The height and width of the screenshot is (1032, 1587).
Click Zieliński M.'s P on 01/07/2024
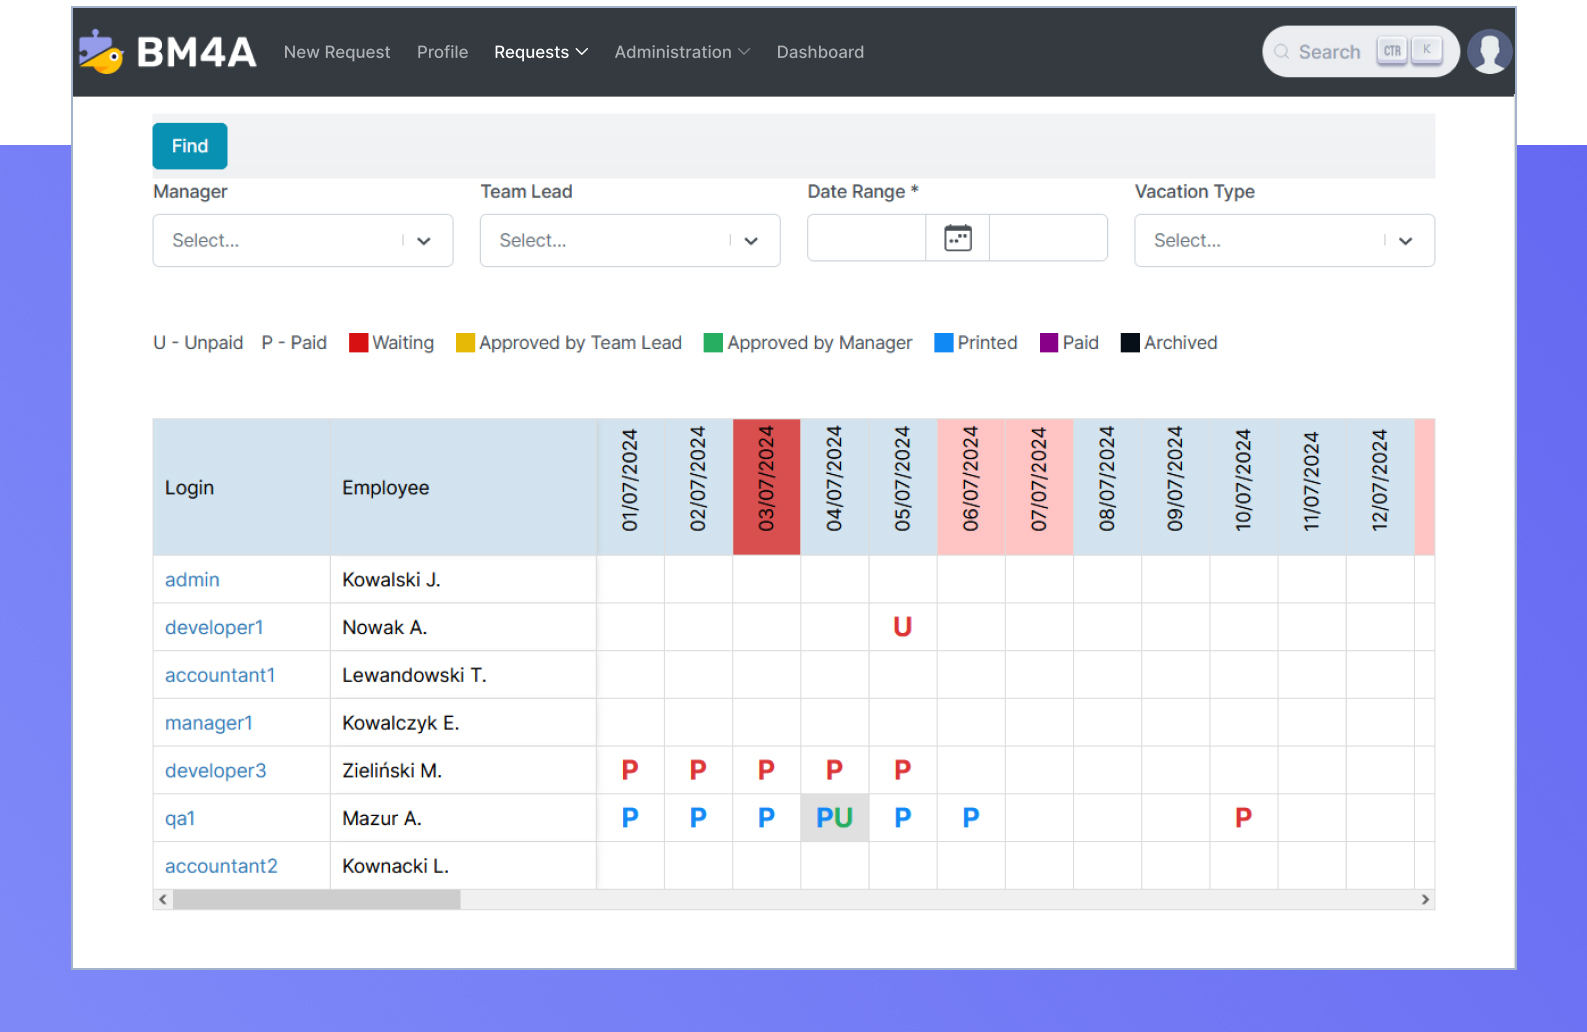[x=630, y=770]
